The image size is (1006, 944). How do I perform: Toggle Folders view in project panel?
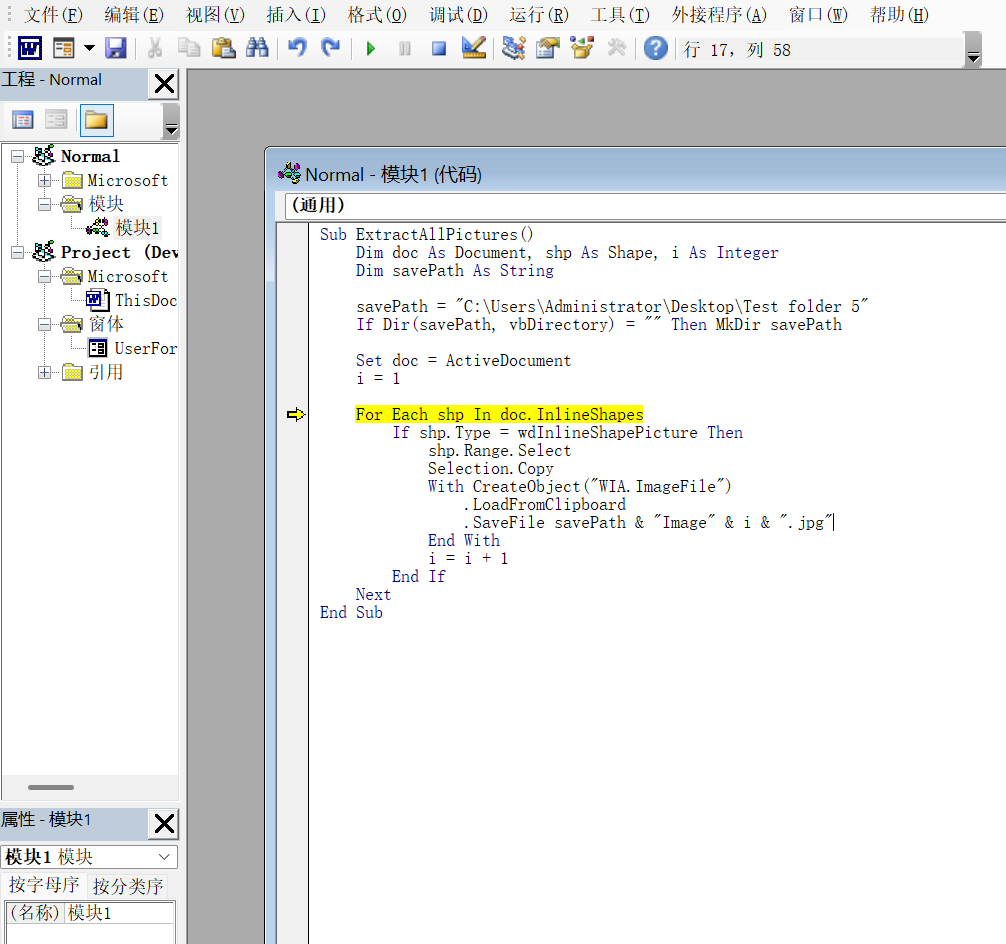[x=96, y=120]
